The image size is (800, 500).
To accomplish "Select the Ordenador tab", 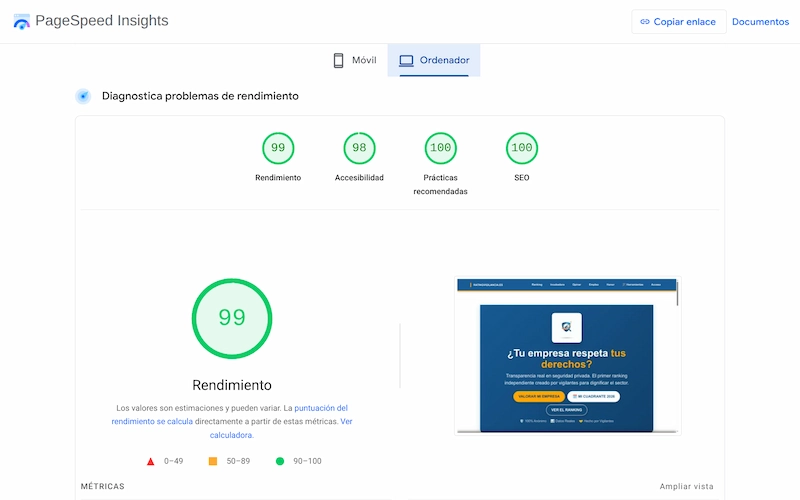I will [434, 60].
